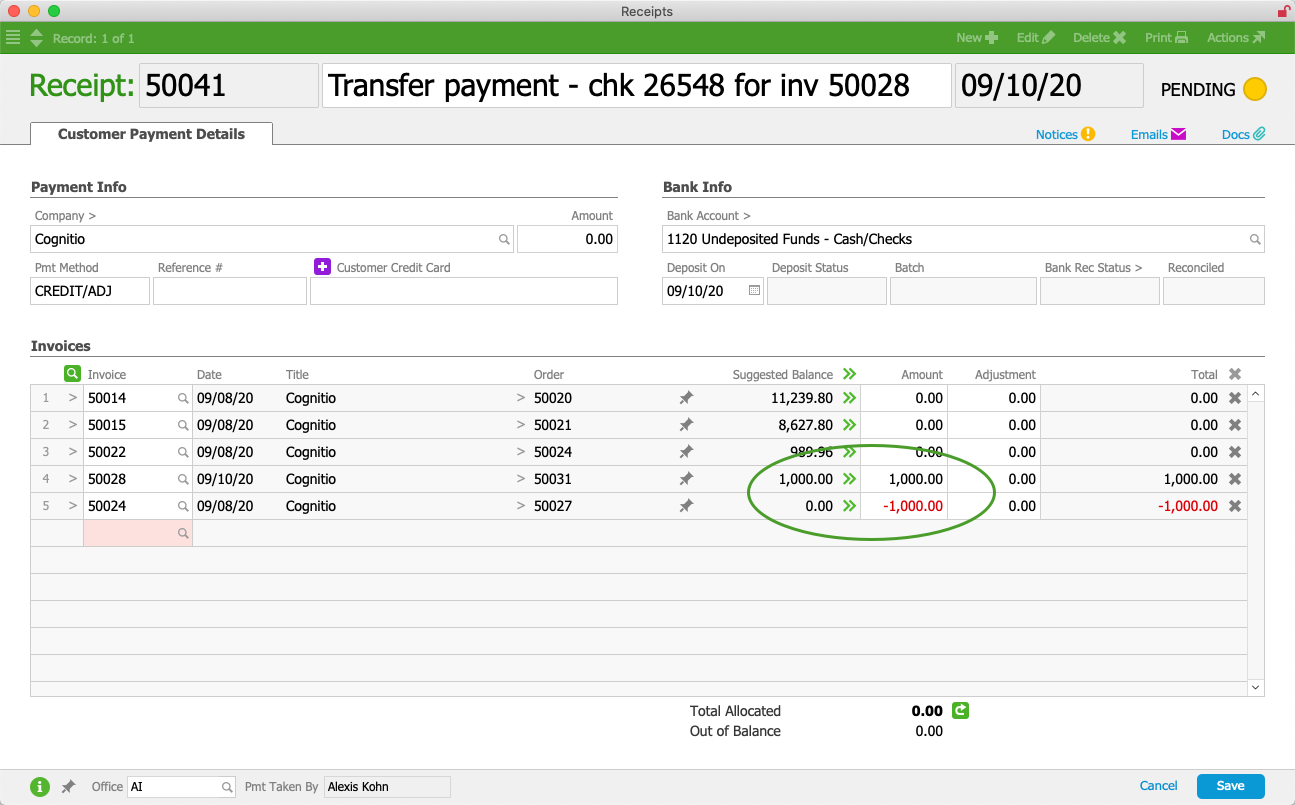Click the green info icon in footer
This screenshot has height=805, width=1295.
pos(40,787)
